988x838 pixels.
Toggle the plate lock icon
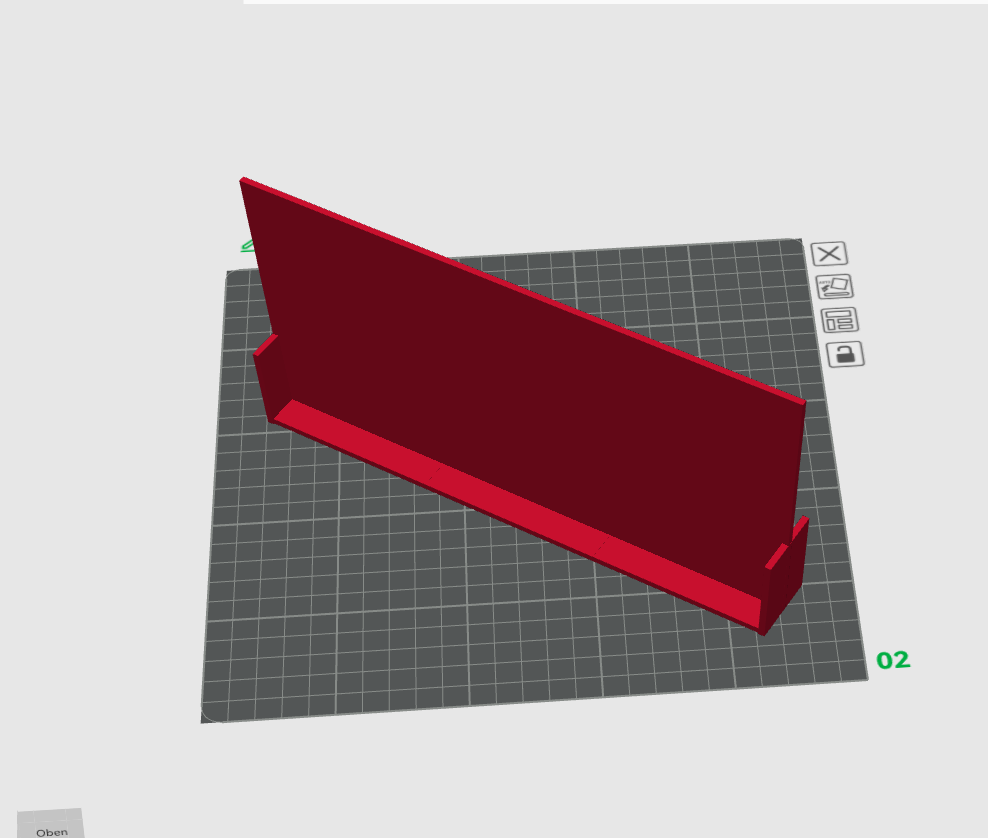click(845, 354)
